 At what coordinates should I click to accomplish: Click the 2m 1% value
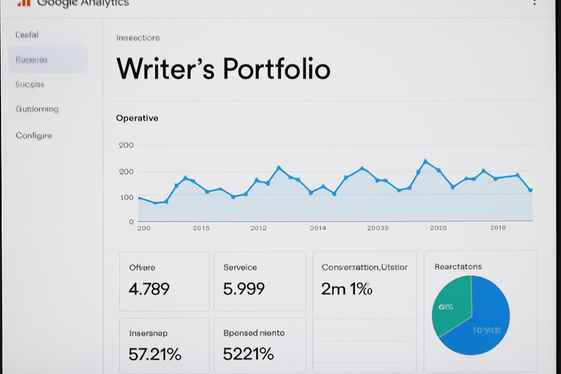(x=347, y=289)
